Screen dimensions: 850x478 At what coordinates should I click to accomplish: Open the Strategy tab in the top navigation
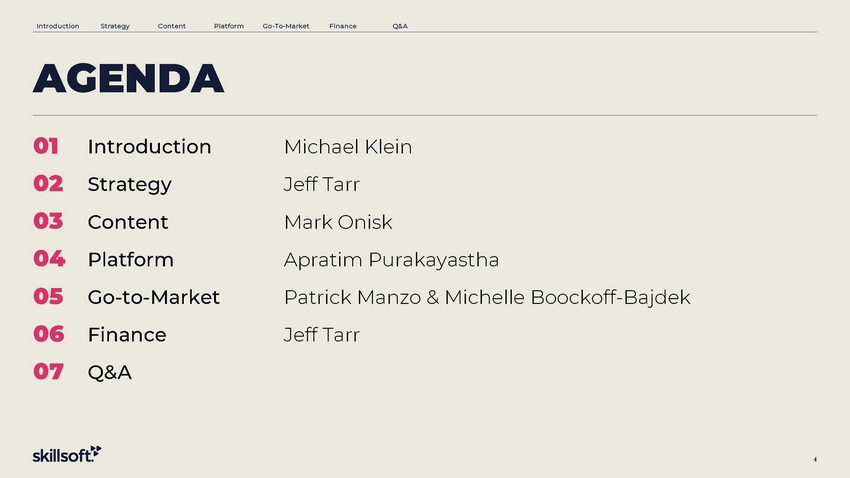click(115, 26)
